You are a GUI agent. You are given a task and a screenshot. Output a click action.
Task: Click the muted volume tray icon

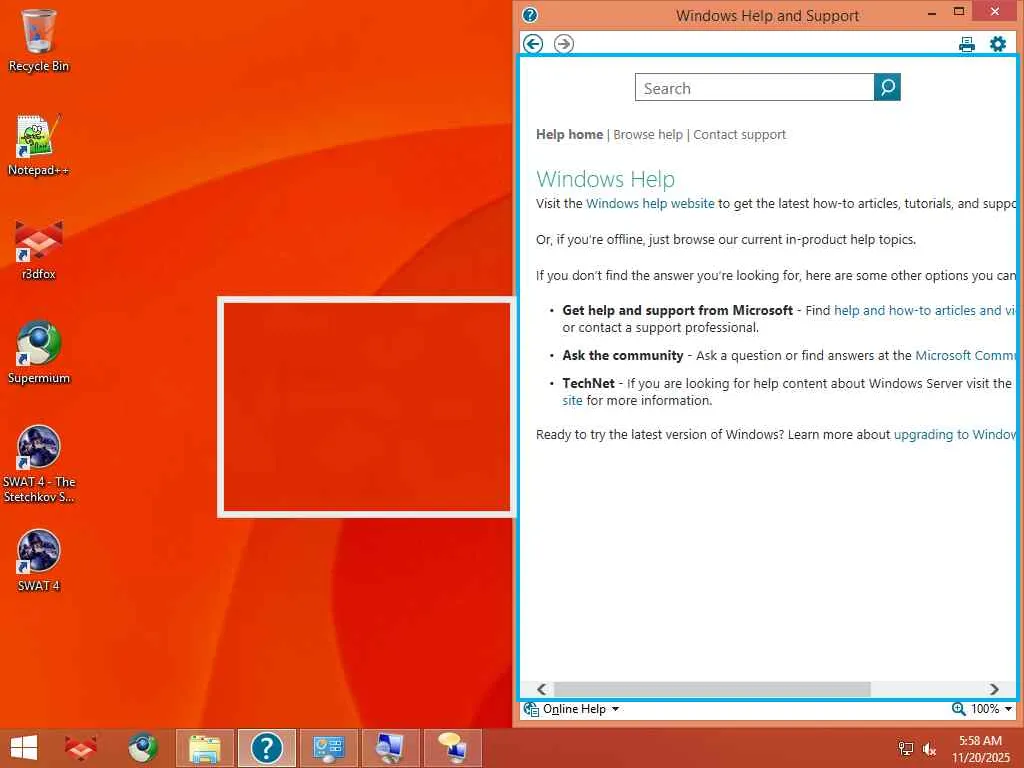pos(929,748)
